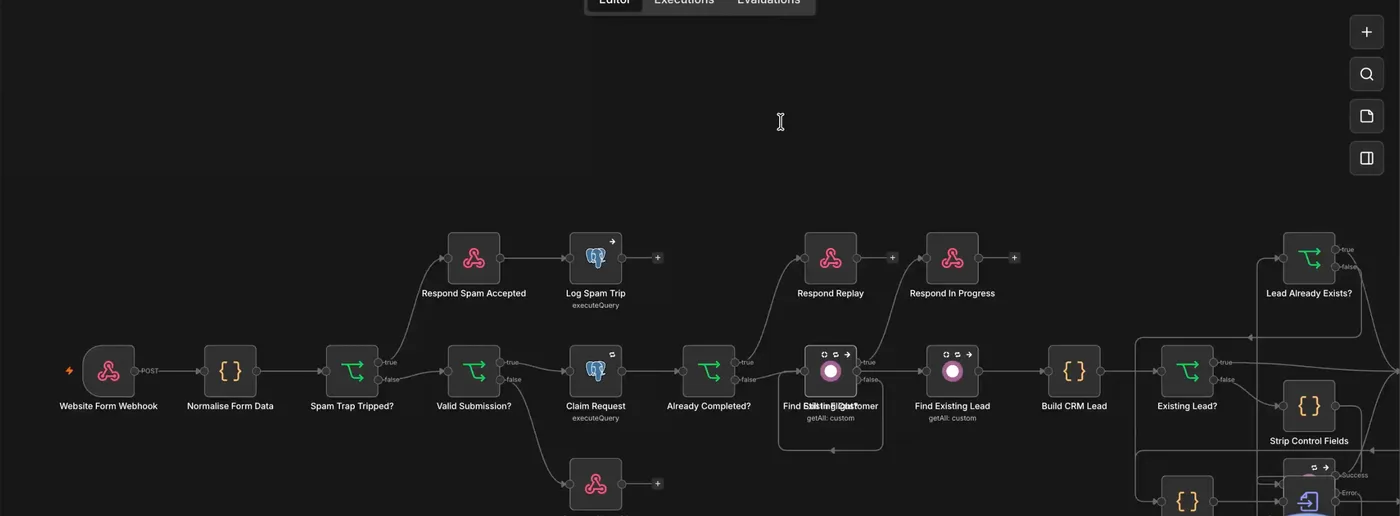Click the false output of Spam Trap Tripped?
The image size is (1400, 516).
378,380
